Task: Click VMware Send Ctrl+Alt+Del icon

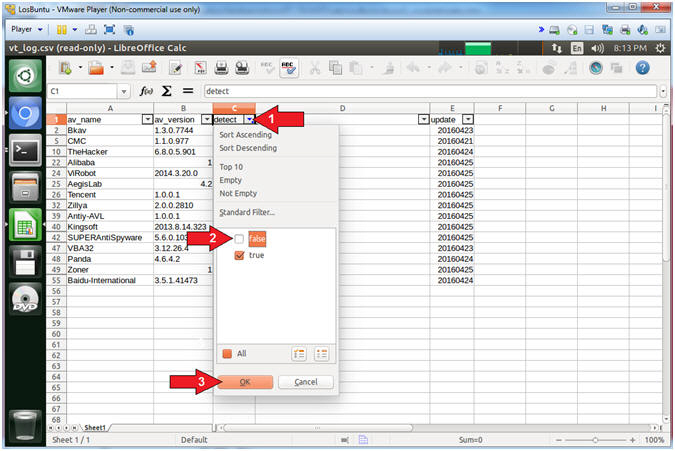Action: 90,29
